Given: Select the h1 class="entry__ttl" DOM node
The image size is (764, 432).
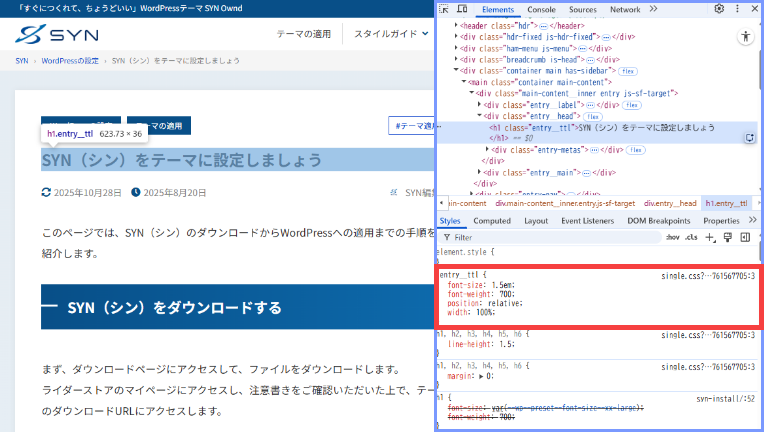Looking at the screenshot, I should click(x=600, y=128).
